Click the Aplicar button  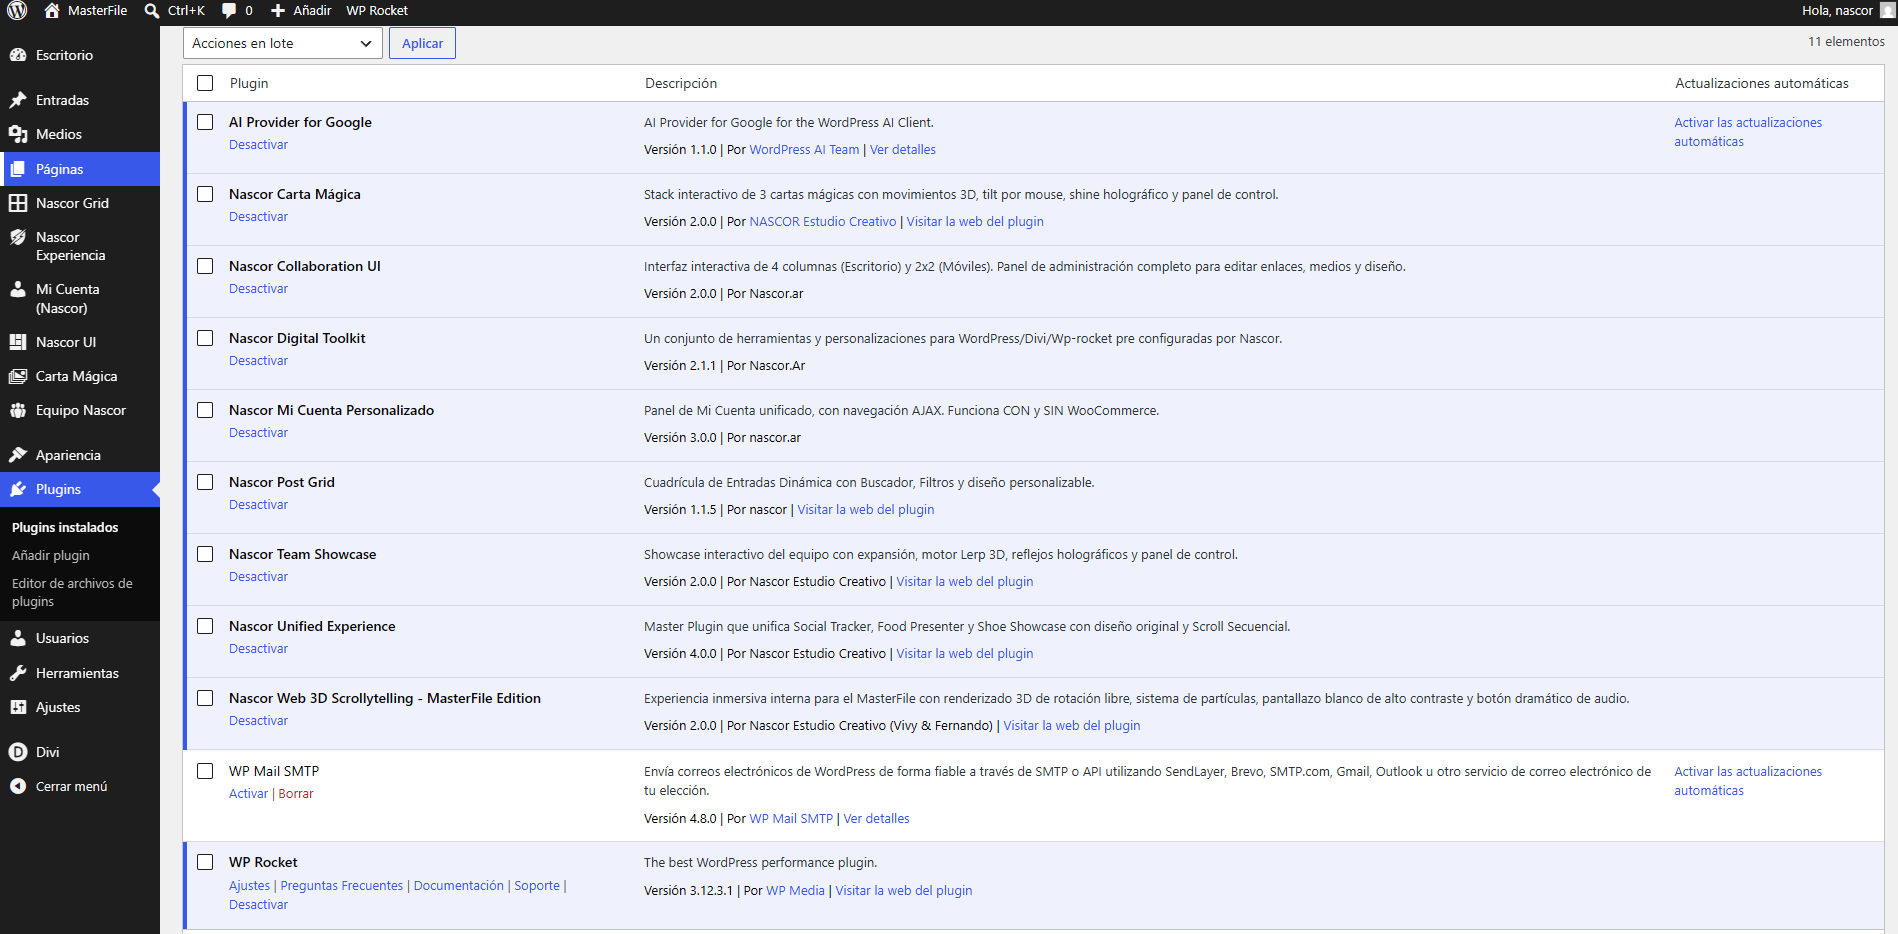point(422,43)
